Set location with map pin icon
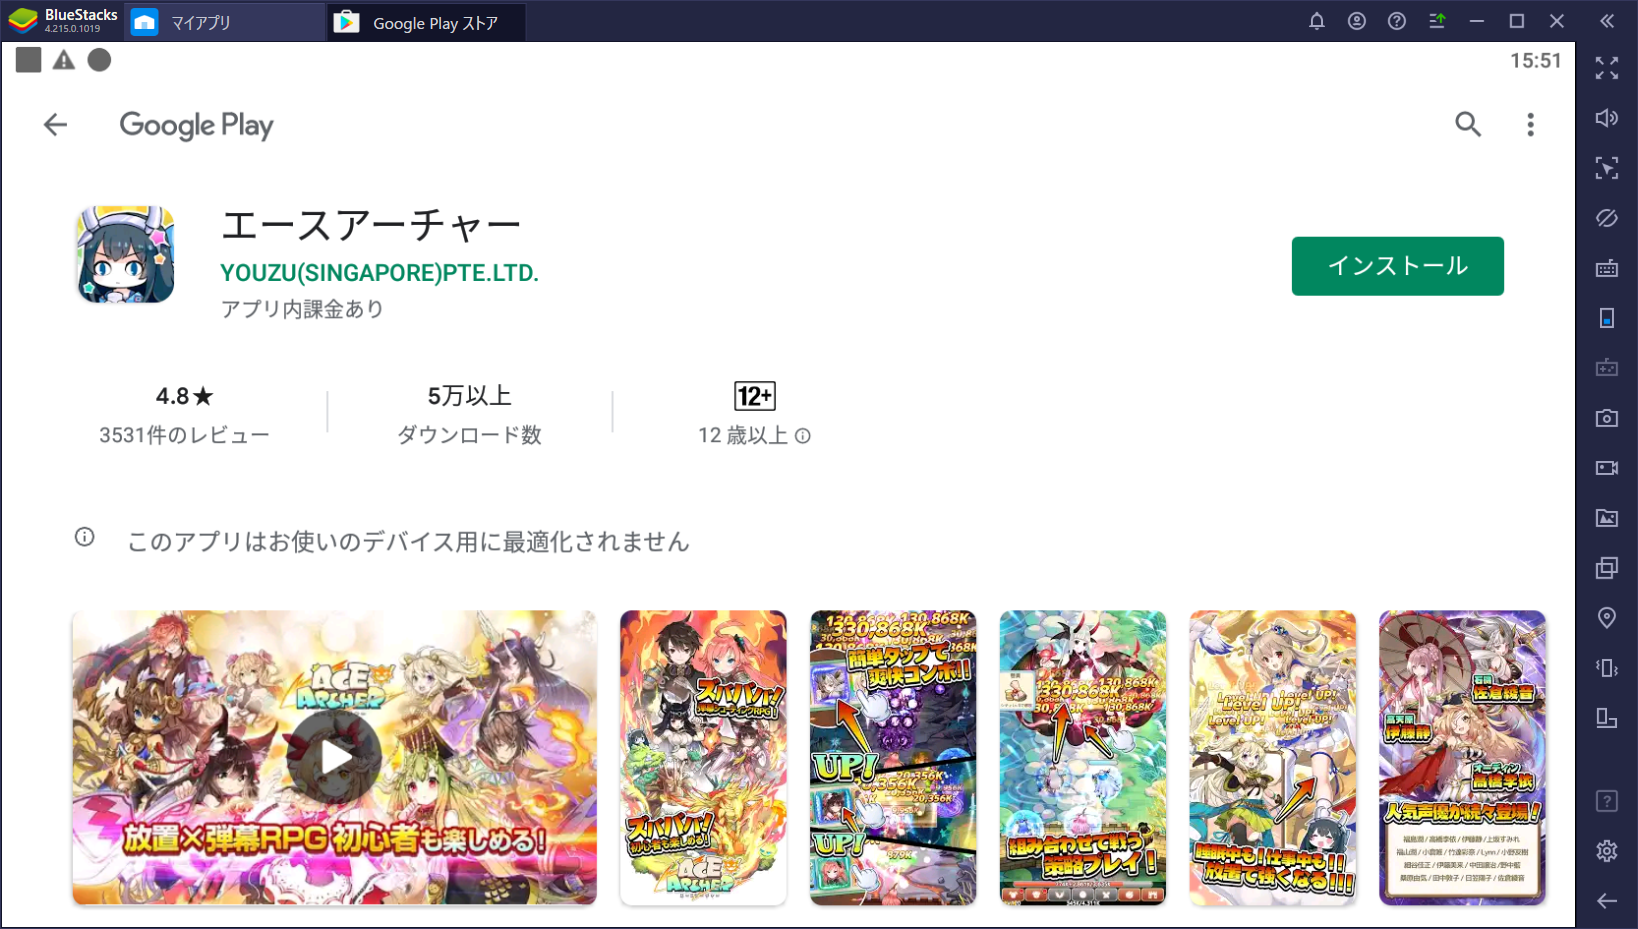 (x=1607, y=618)
